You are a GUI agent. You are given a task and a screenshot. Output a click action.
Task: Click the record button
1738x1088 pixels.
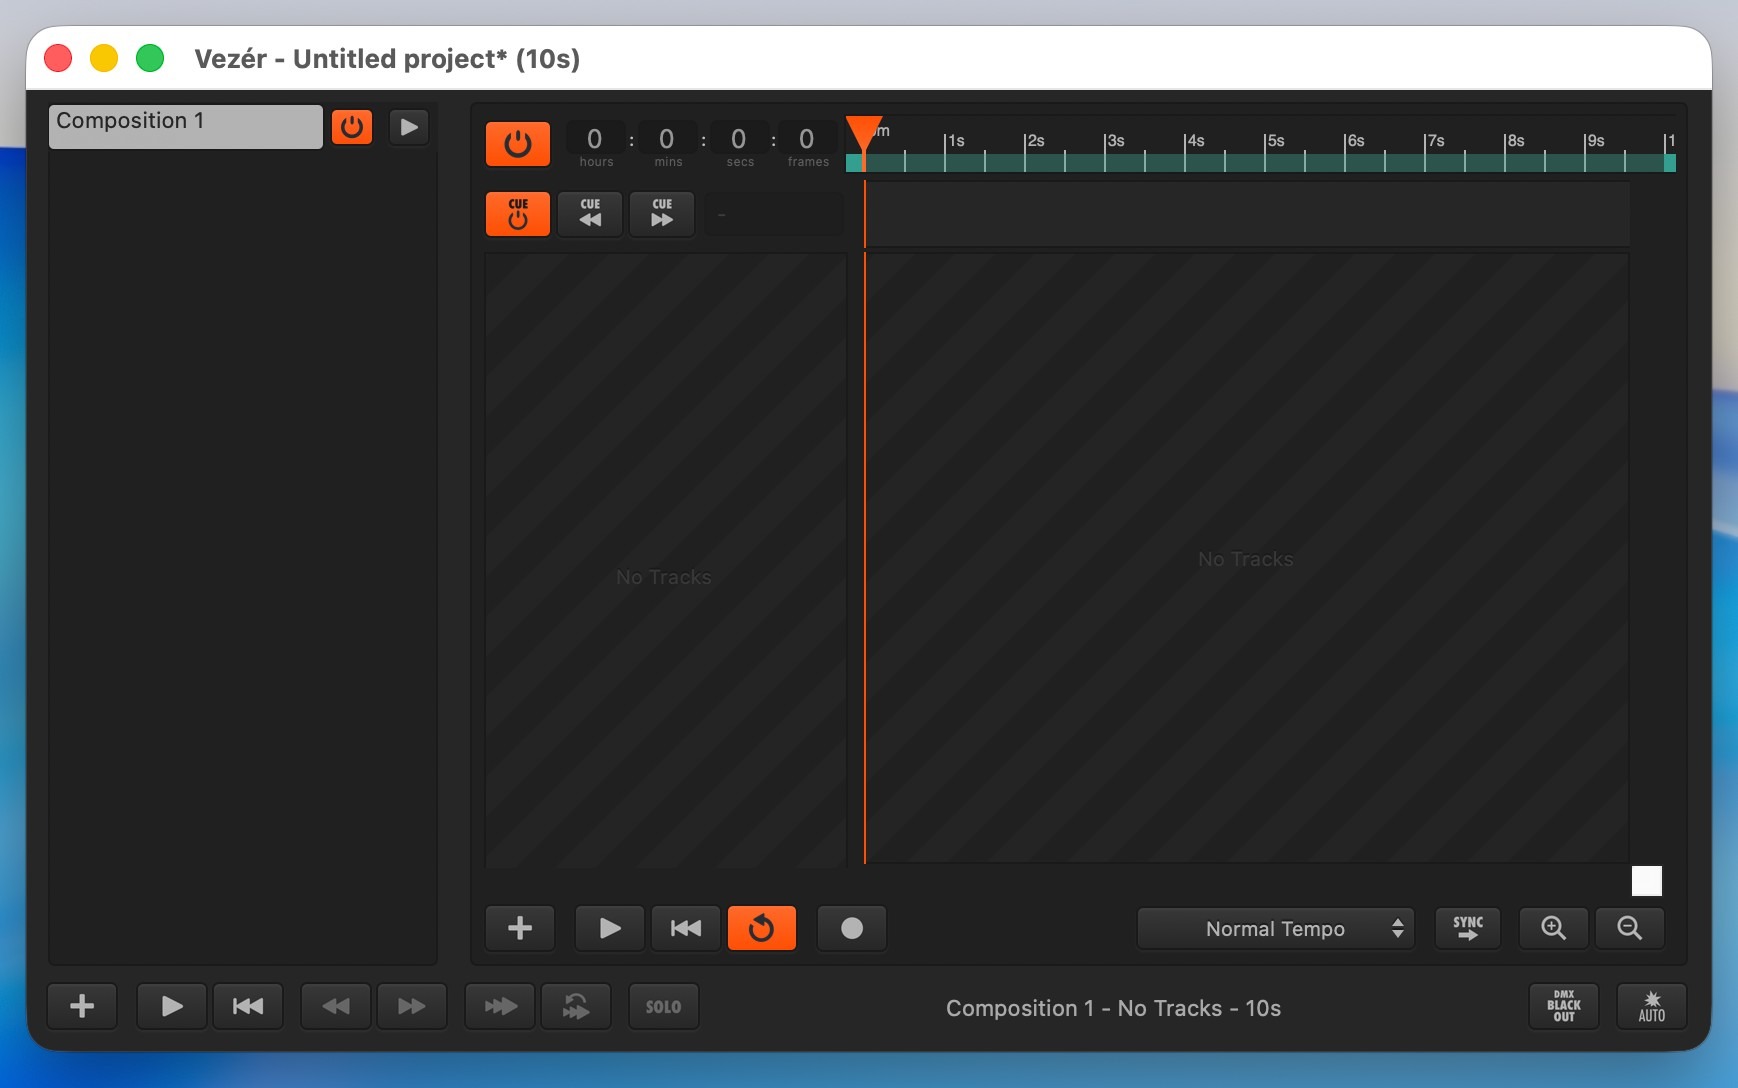[852, 928]
